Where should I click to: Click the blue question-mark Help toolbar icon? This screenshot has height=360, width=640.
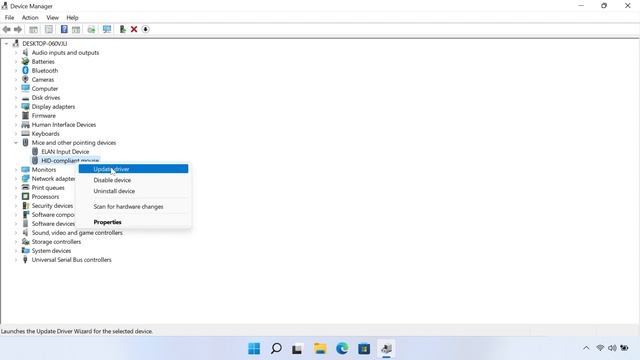coord(64,29)
